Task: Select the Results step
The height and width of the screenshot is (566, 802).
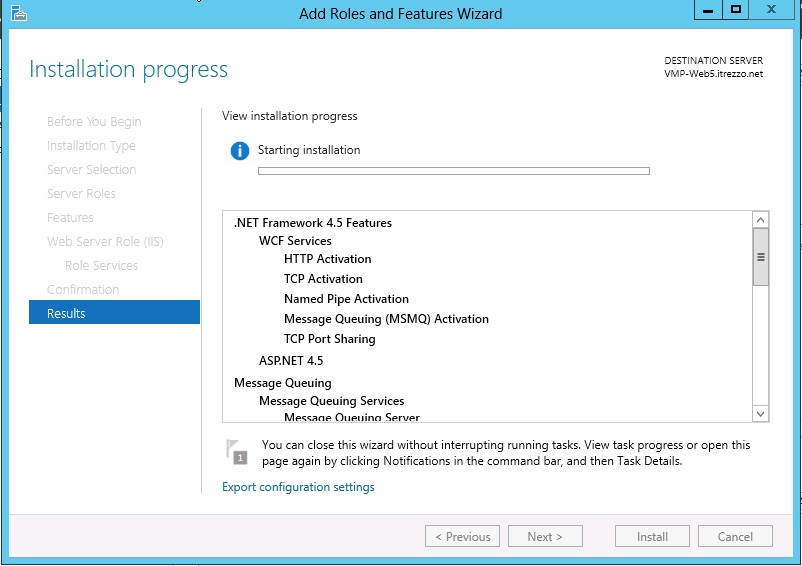Action: click(x=114, y=312)
